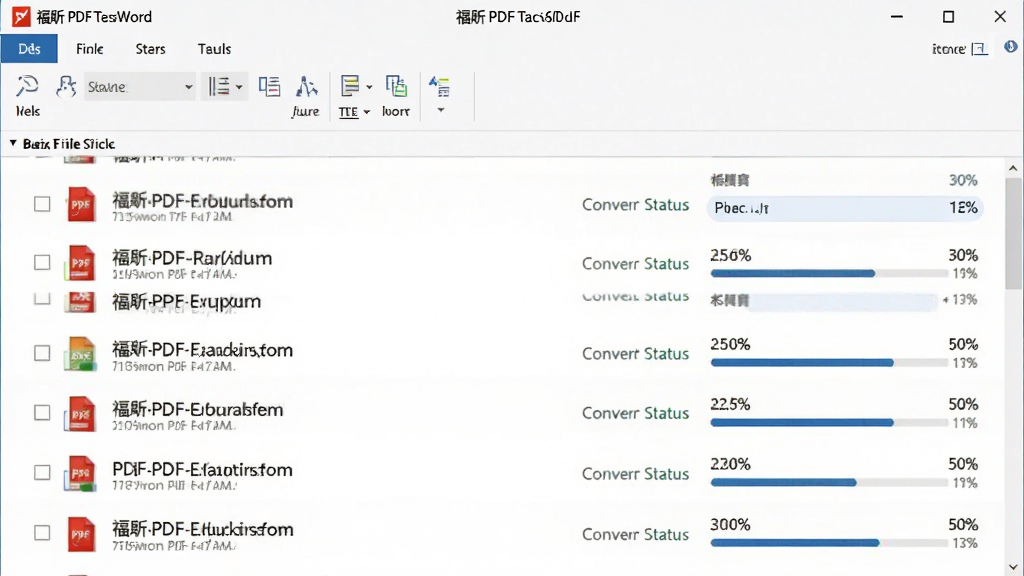The image size is (1024, 576).
Task: Select the Tauls tab
Action: pyautogui.click(x=214, y=49)
